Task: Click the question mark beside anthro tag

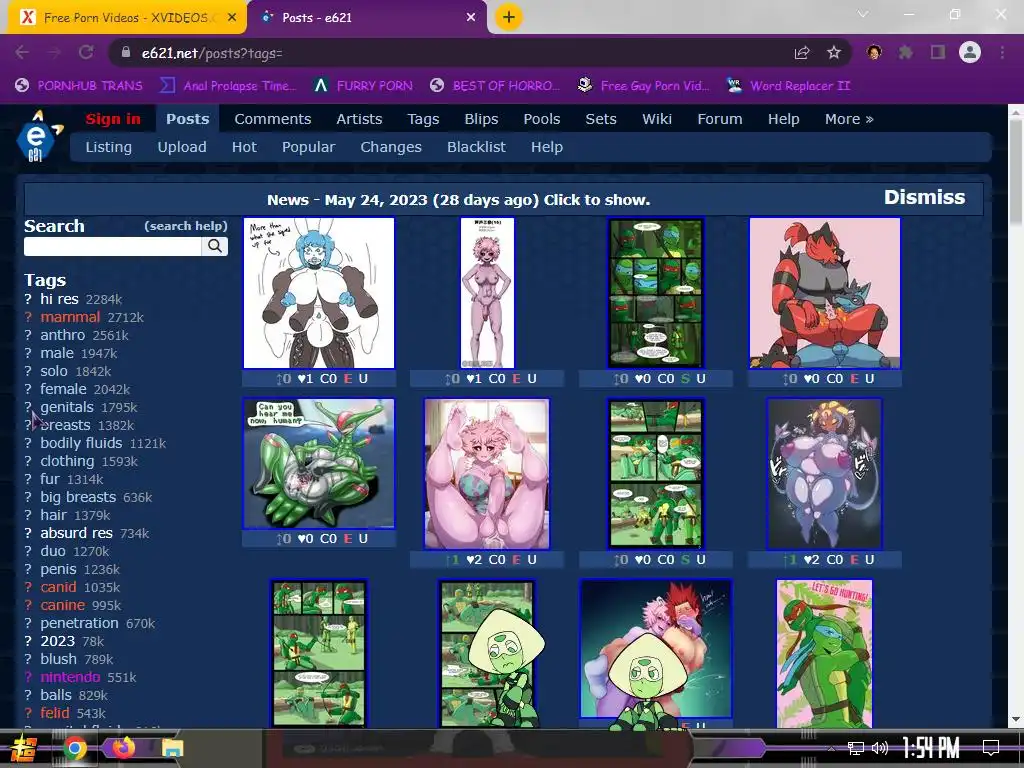Action: coord(28,335)
